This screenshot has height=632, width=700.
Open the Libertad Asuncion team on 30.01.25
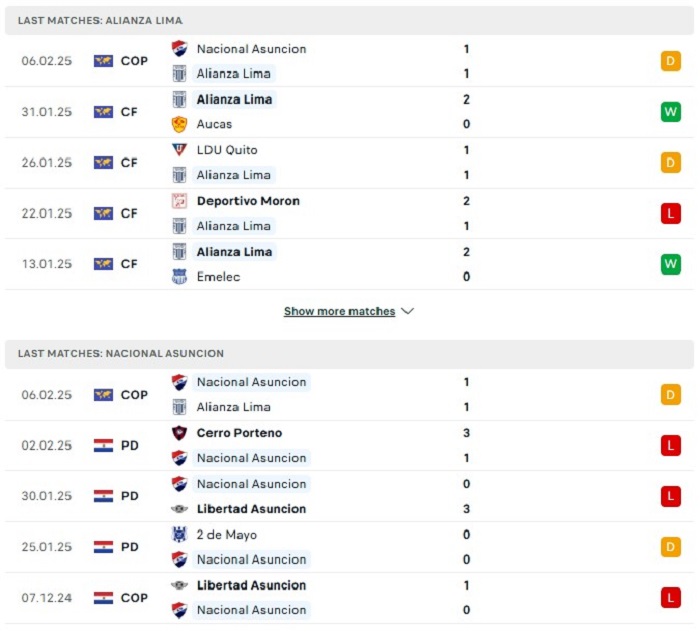tap(251, 509)
